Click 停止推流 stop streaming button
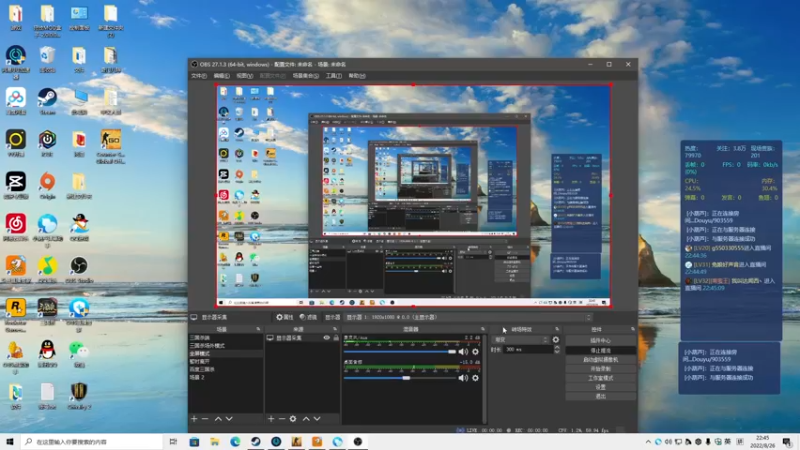Viewport: 800px width, 450px height. tap(601, 351)
